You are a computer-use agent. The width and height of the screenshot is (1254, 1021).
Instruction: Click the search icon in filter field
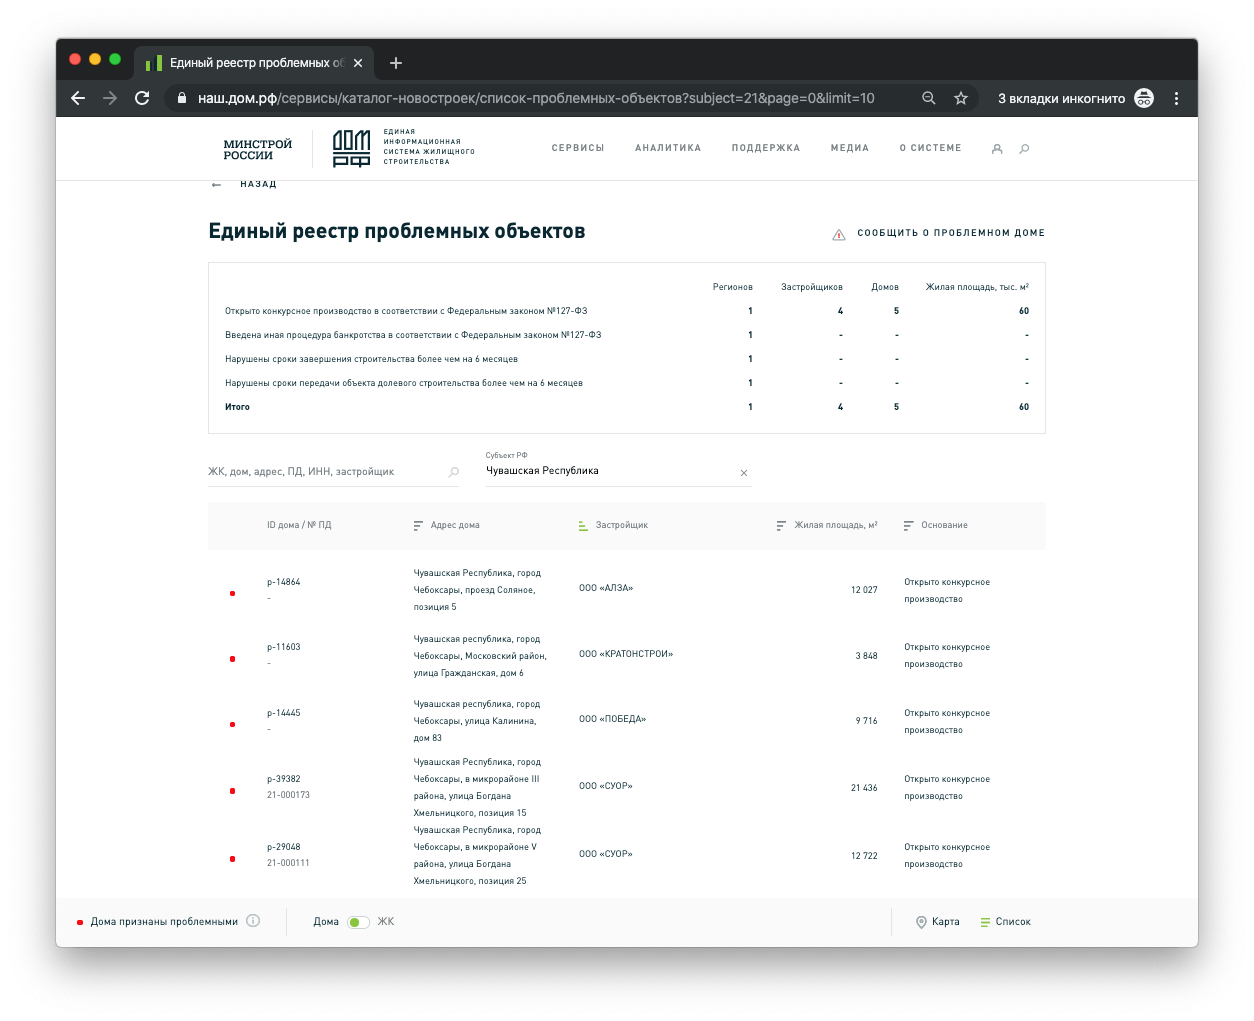pos(454,472)
